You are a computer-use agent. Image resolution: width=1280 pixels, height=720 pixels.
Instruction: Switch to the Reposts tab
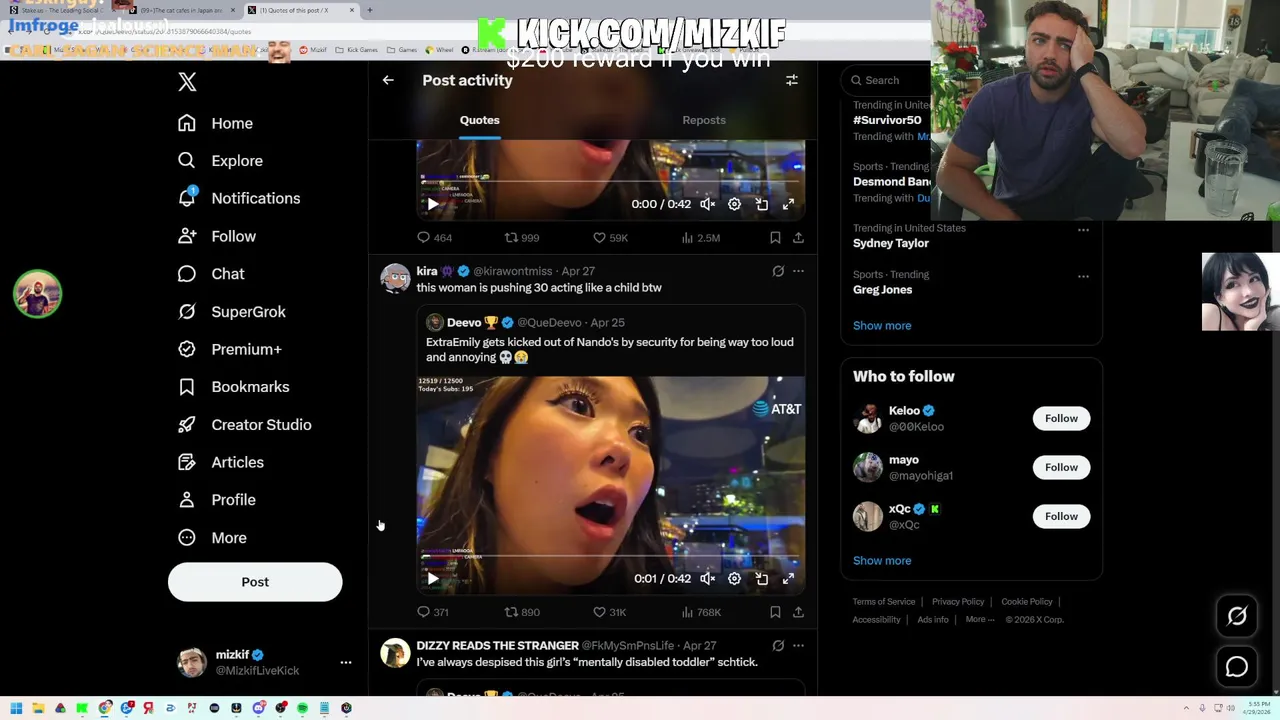coord(704,120)
